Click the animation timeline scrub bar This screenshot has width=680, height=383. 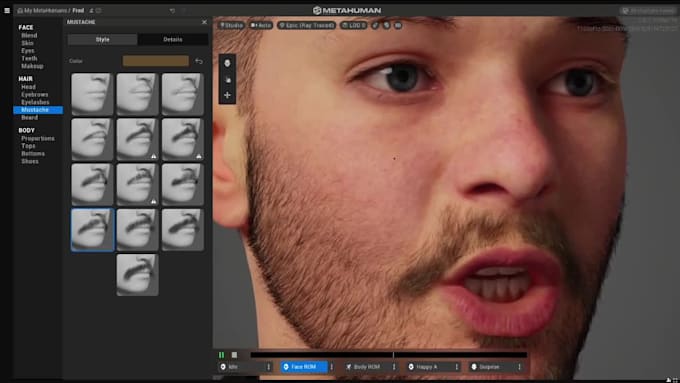(389, 355)
